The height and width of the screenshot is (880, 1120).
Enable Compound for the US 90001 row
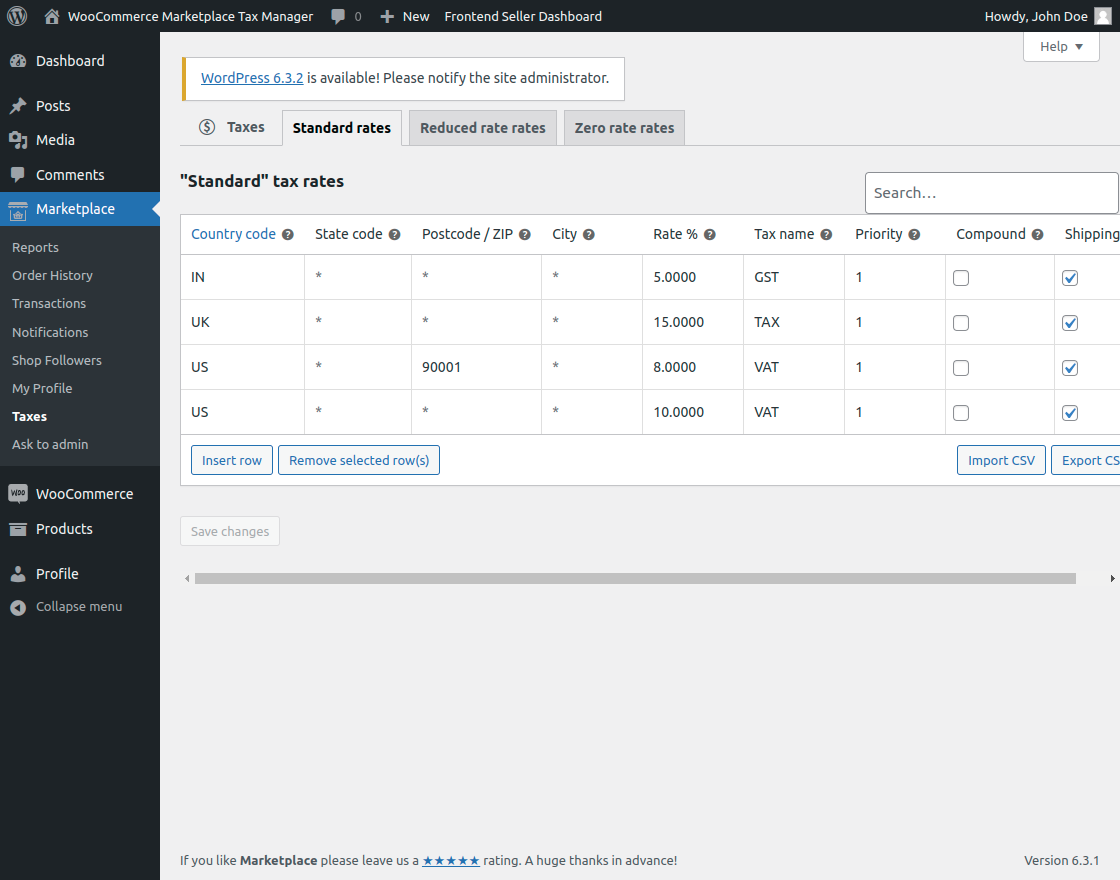pyautogui.click(x=961, y=367)
